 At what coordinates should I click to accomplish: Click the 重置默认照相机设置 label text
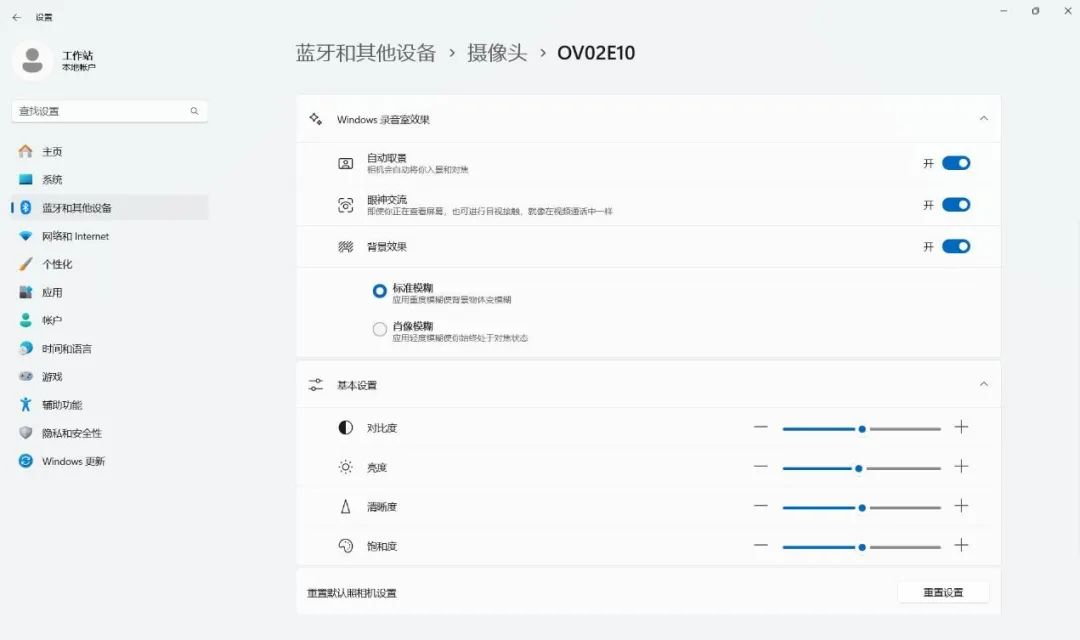[x=351, y=592]
